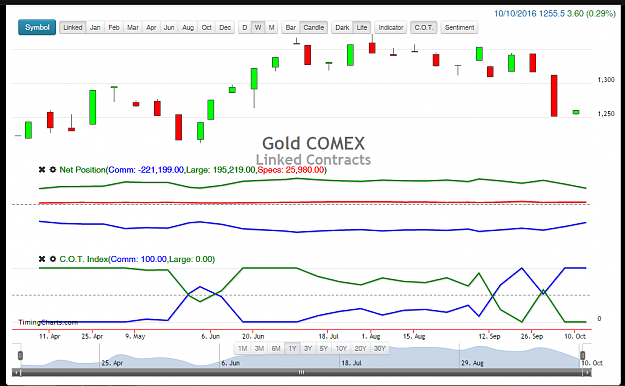Click the Gold COMEX chart title
The width and height of the screenshot is (625, 386).
coord(313,144)
